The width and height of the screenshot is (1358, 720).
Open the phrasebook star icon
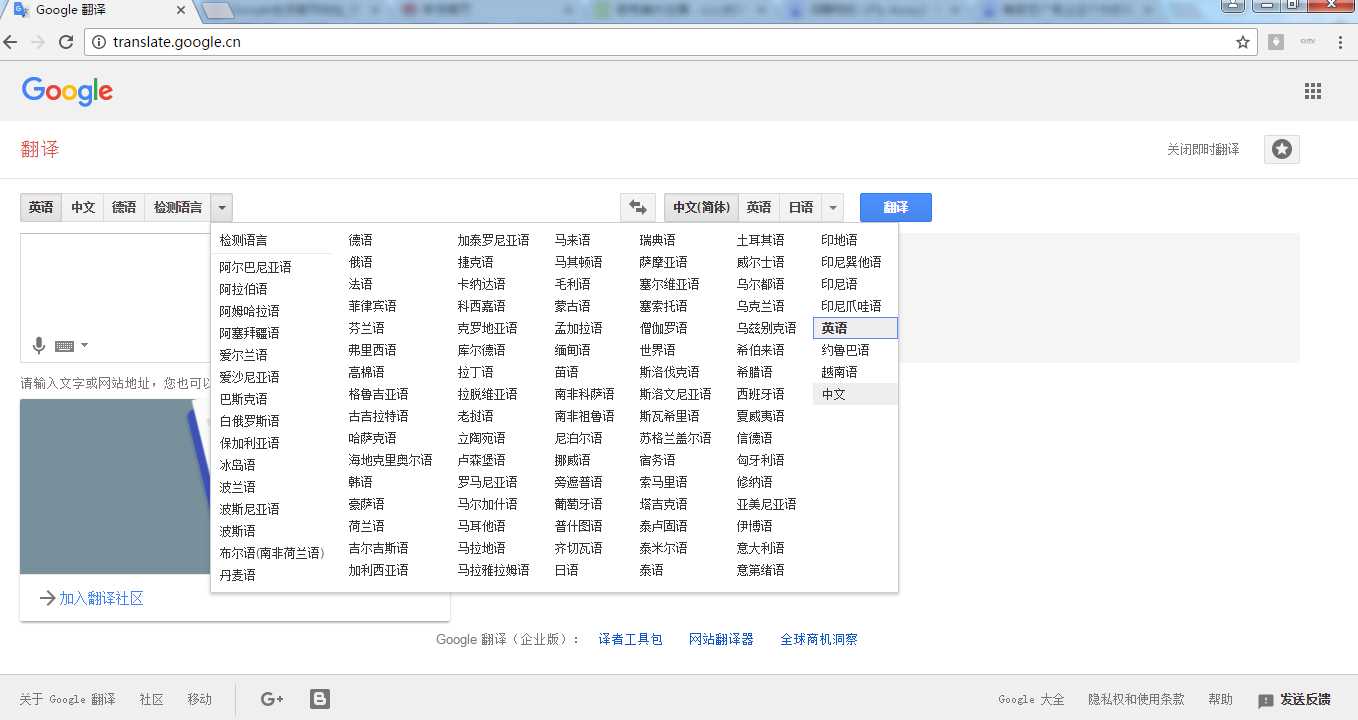(1282, 149)
